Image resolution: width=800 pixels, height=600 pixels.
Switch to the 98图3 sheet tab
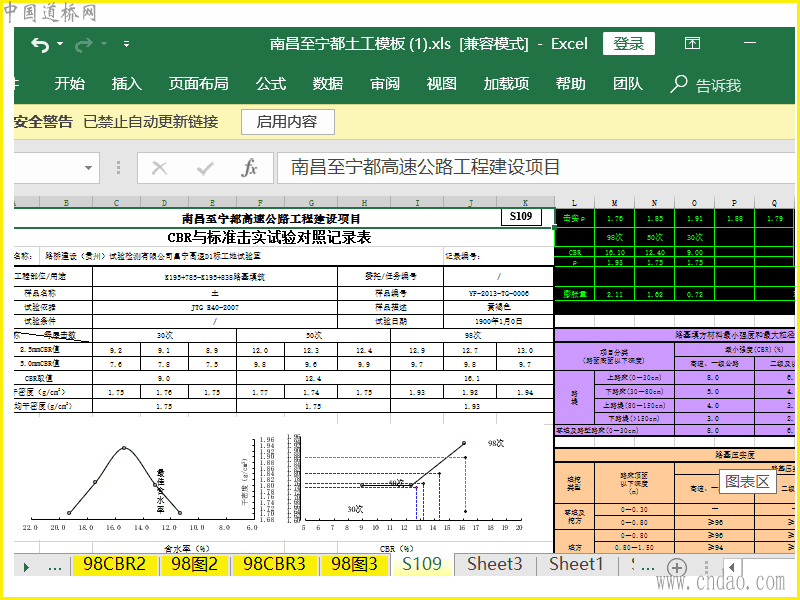[354, 564]
